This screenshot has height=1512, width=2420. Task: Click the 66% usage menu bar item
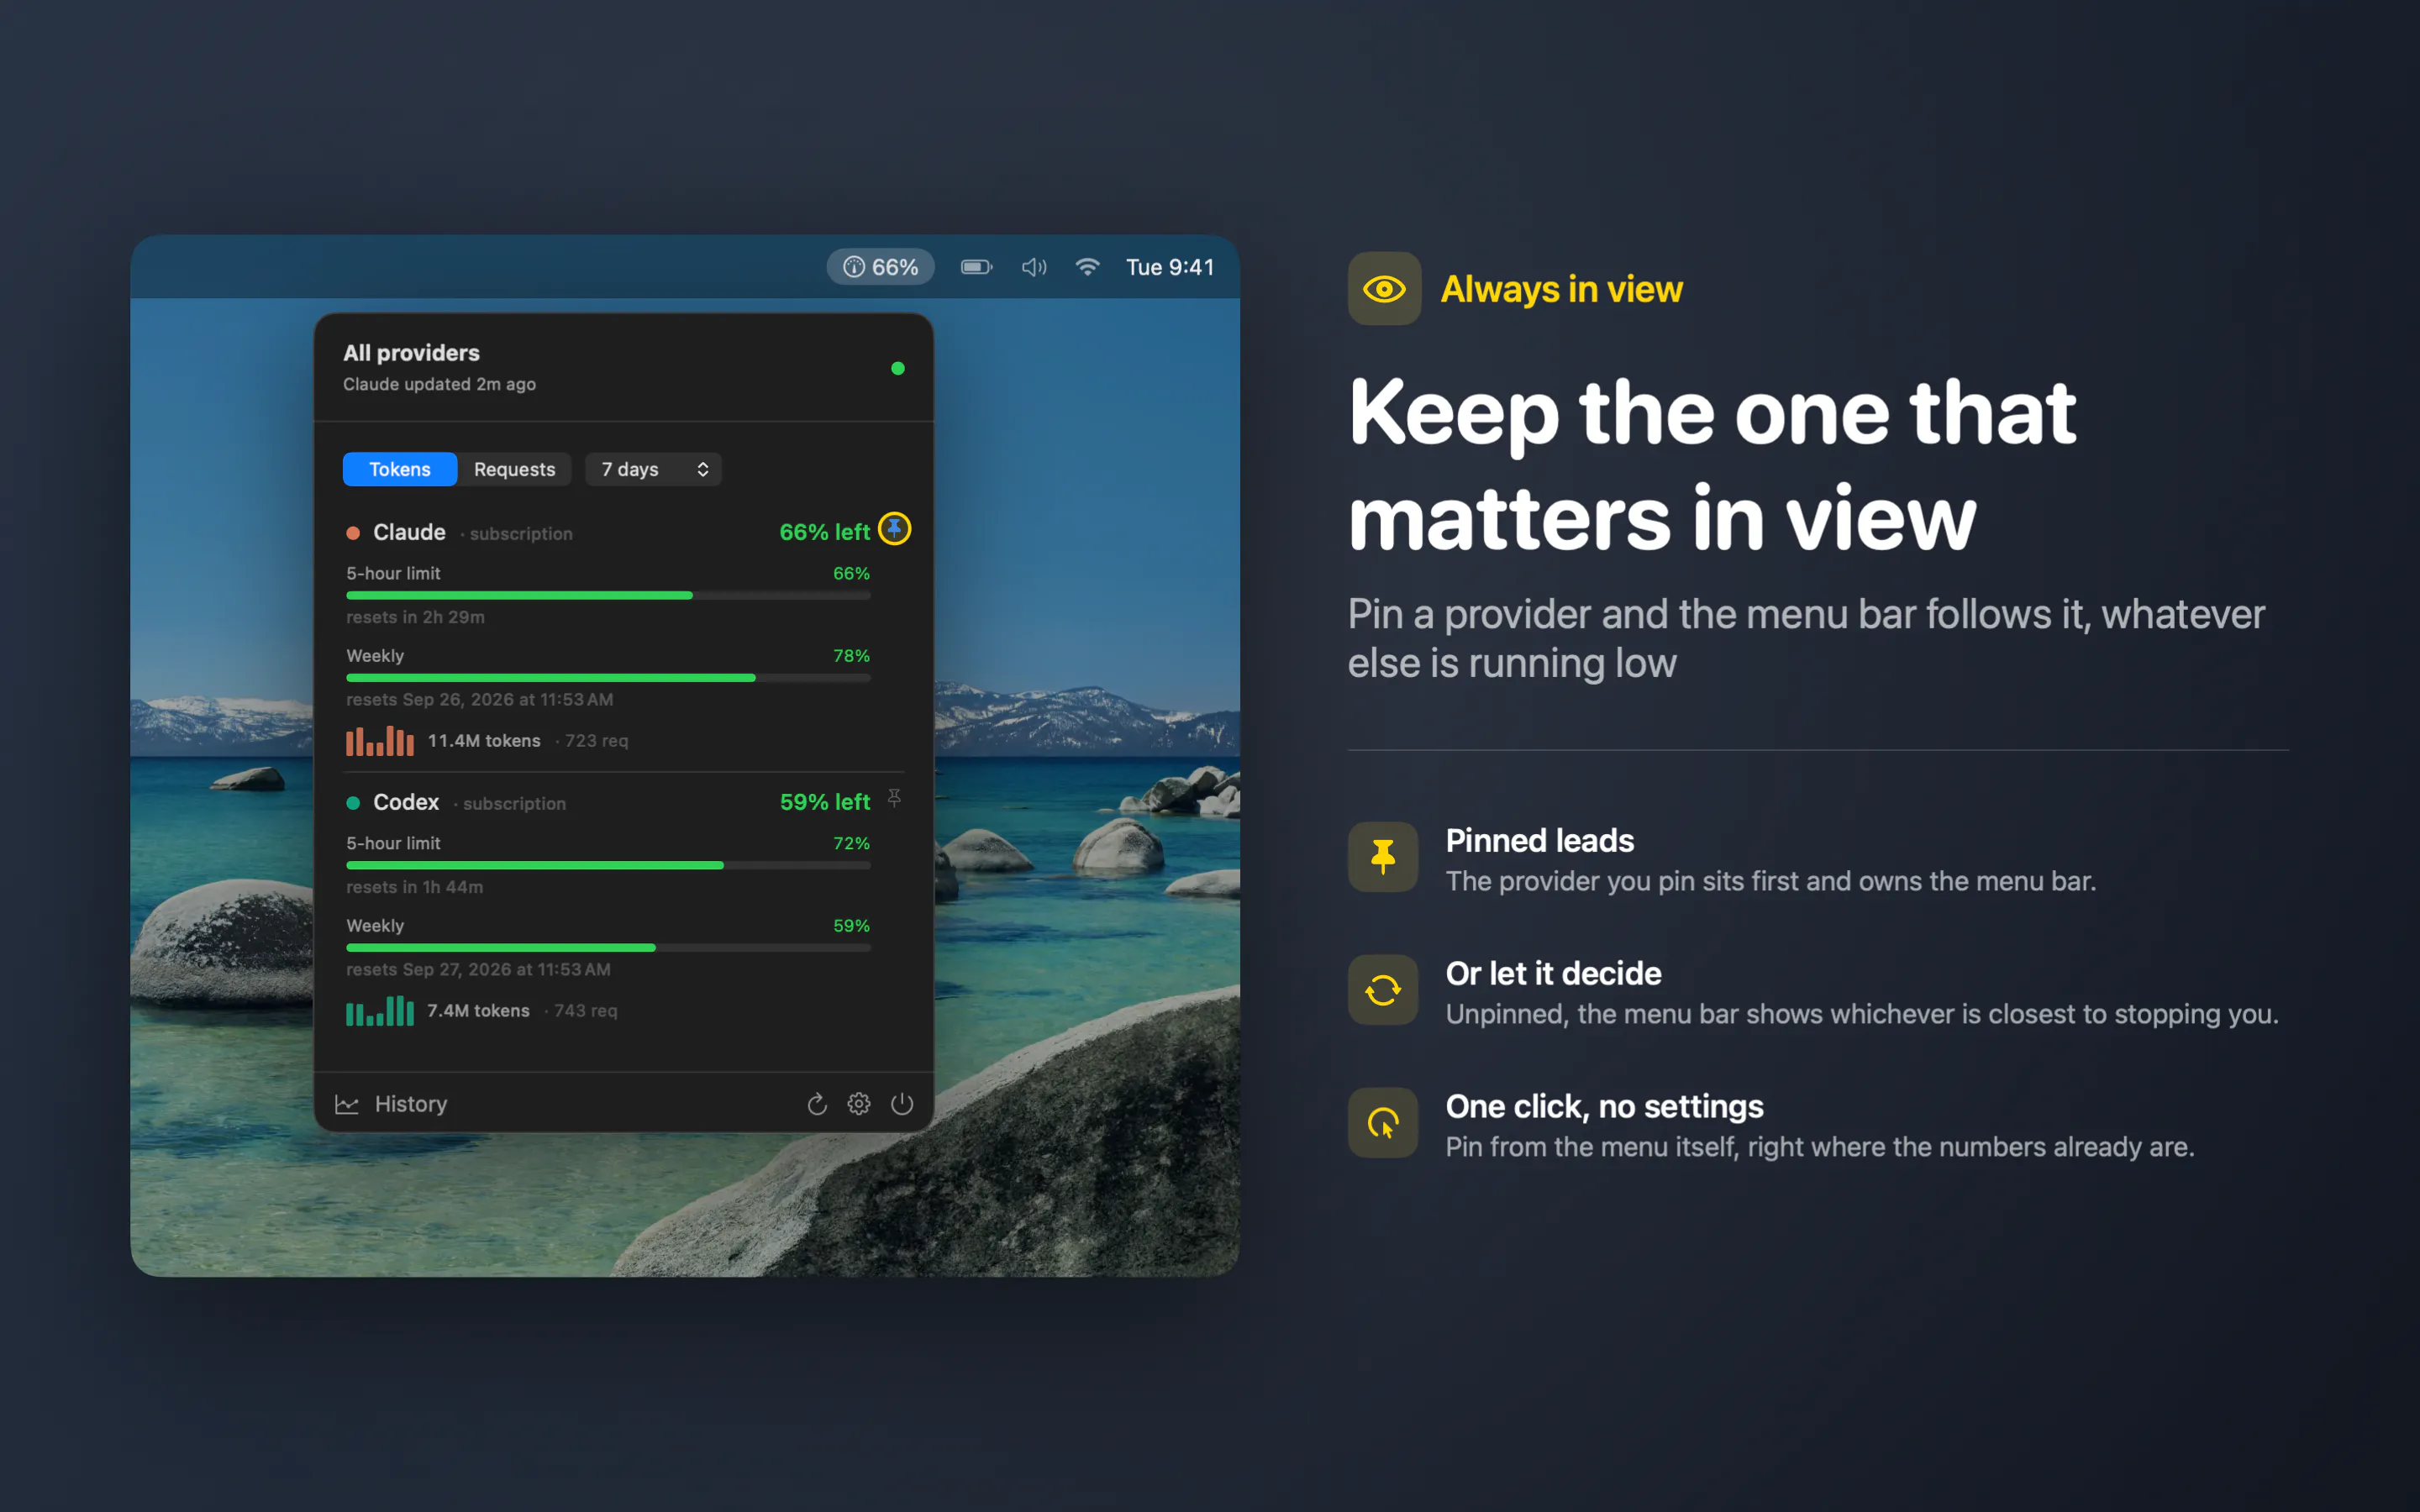tap(880, 267)
